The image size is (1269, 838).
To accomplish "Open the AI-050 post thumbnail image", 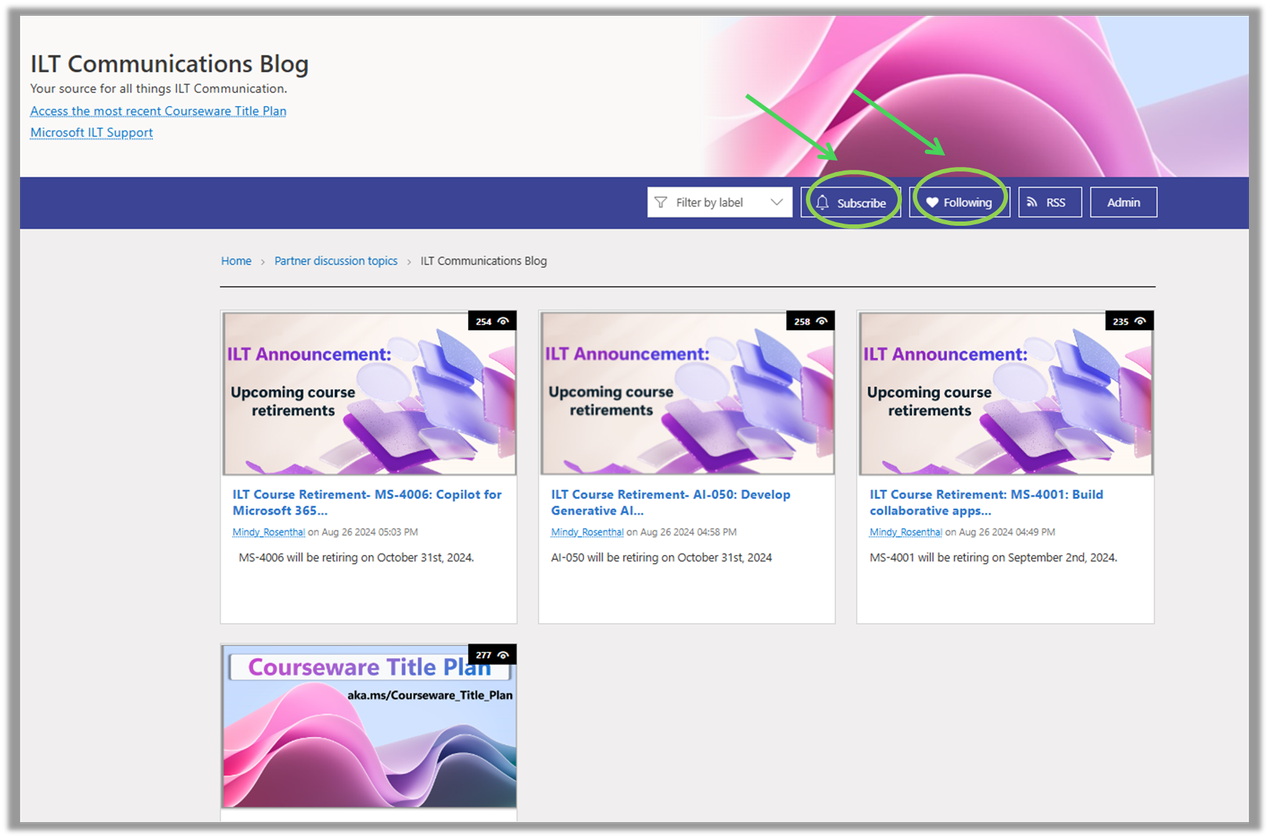I will (687, 393).
